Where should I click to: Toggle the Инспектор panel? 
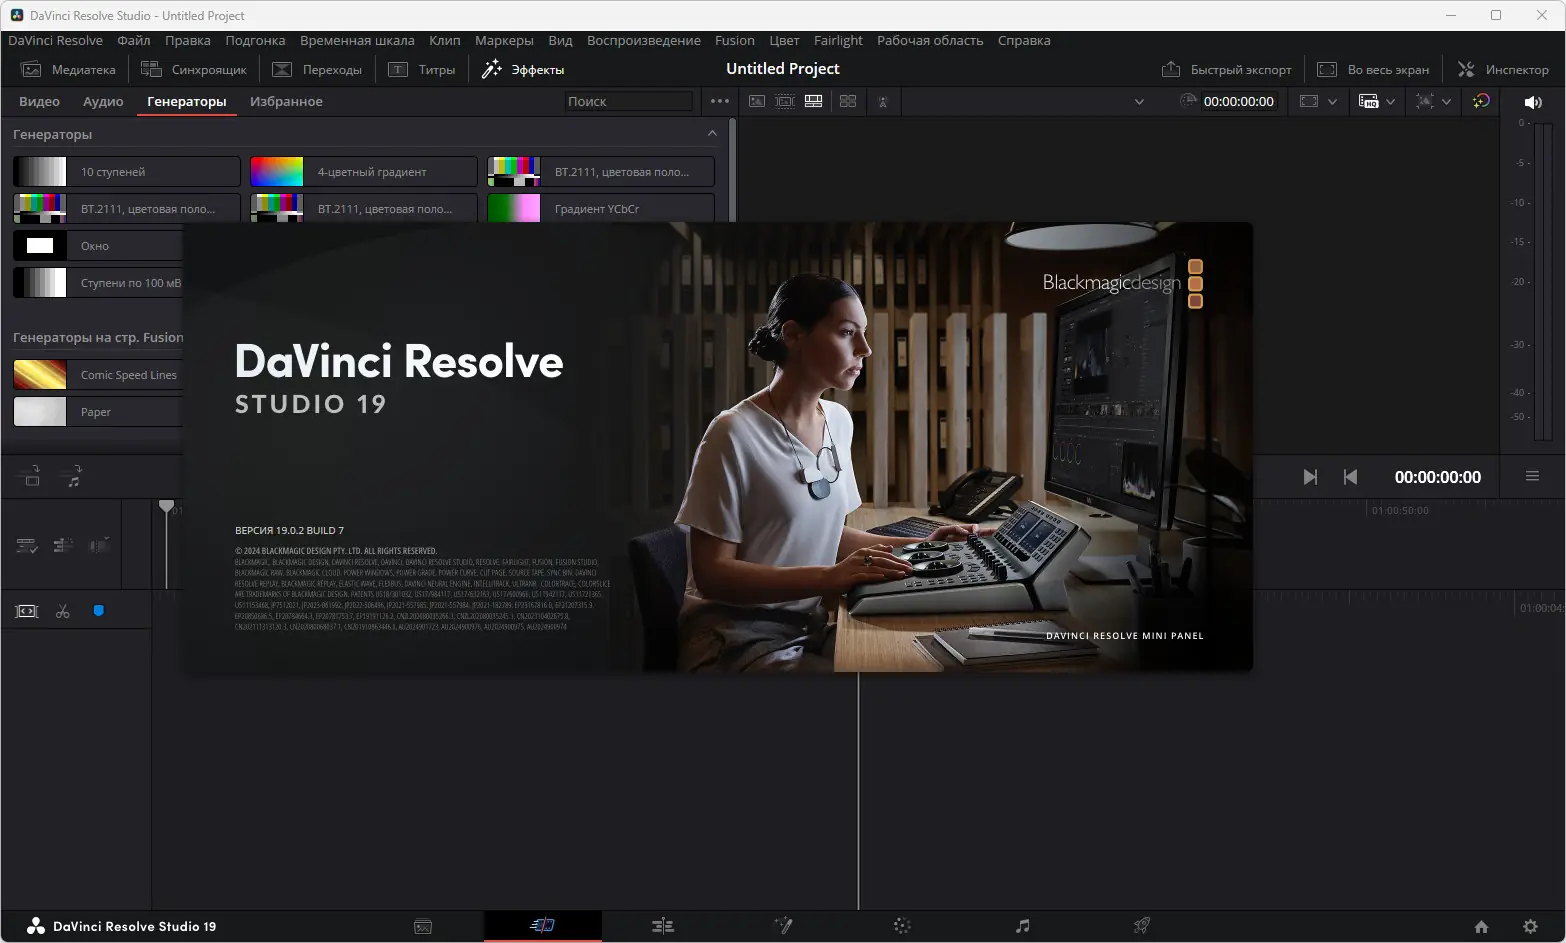pyautogui.click(x=1503, y=69)
